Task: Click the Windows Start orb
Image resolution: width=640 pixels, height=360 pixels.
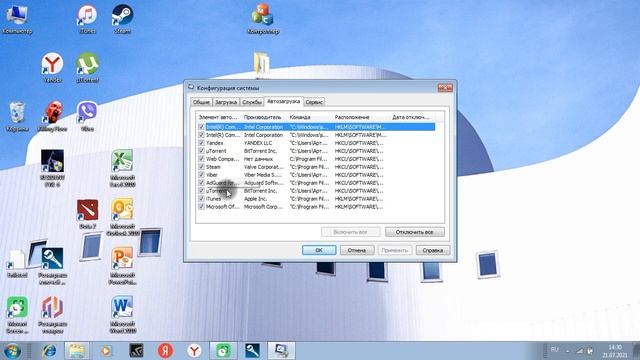Action: [12, 351]
